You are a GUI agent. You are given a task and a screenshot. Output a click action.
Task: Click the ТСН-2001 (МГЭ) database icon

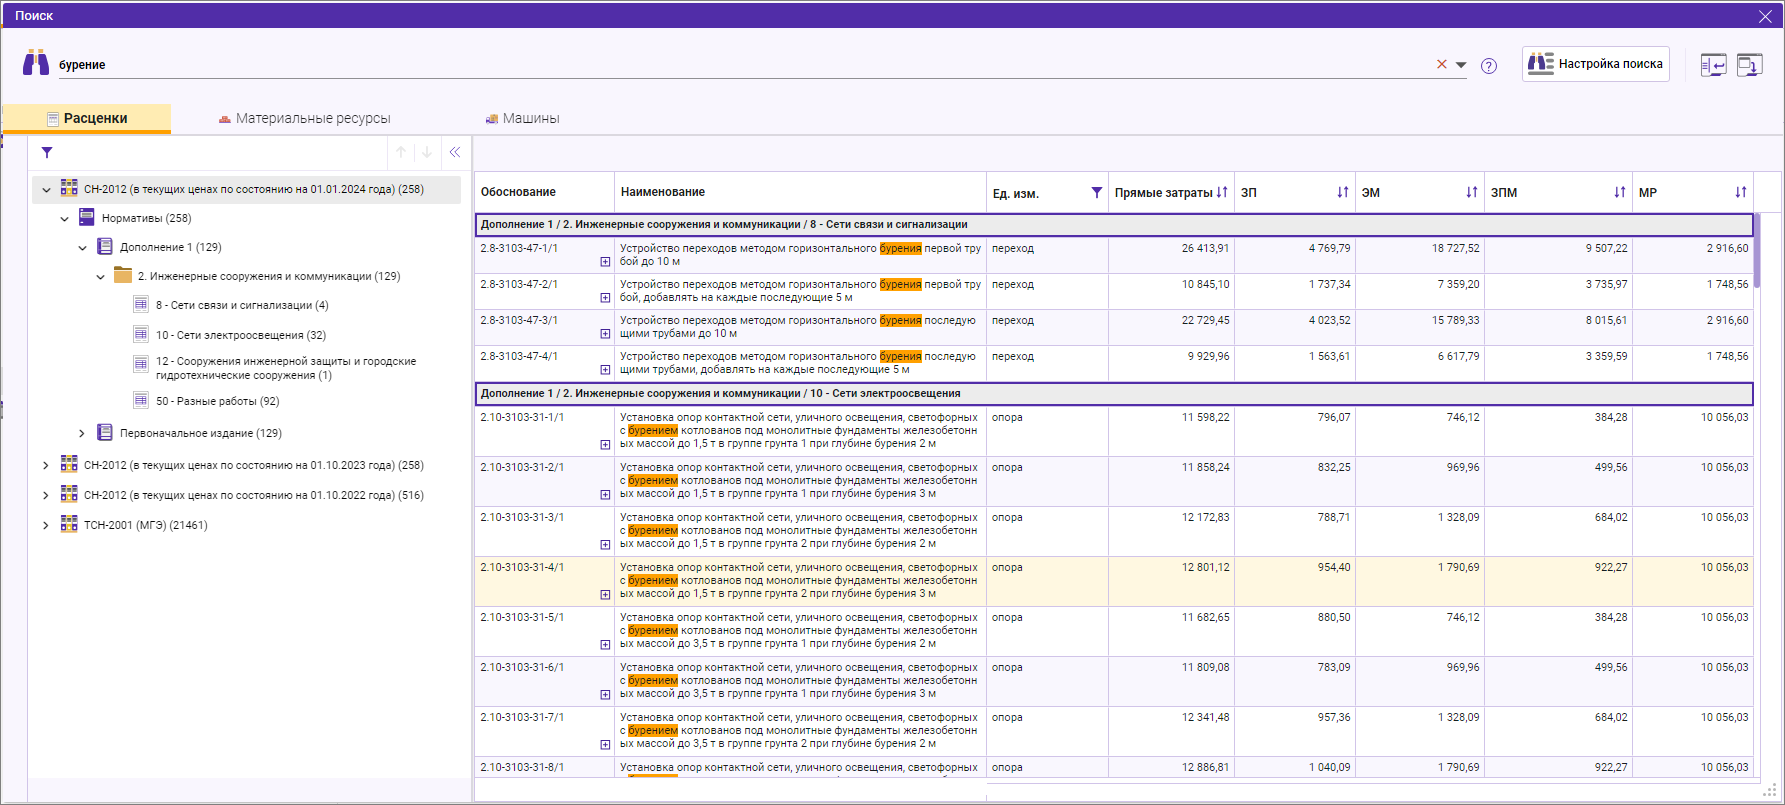point(69,524)
